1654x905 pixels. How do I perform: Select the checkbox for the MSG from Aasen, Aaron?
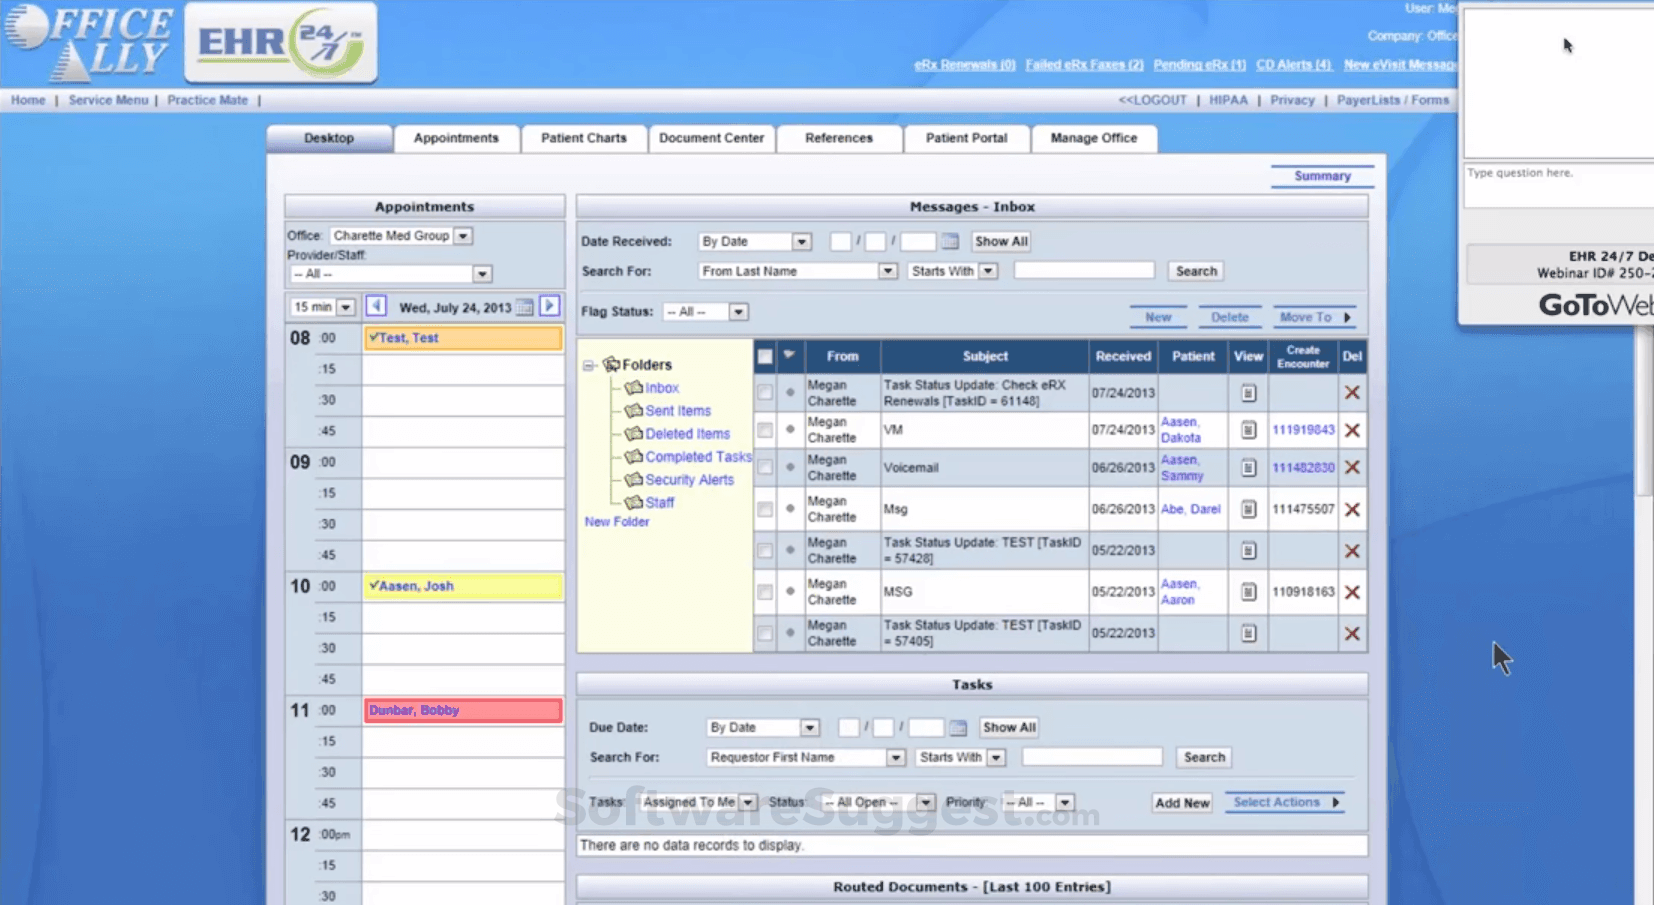(765, 592)
